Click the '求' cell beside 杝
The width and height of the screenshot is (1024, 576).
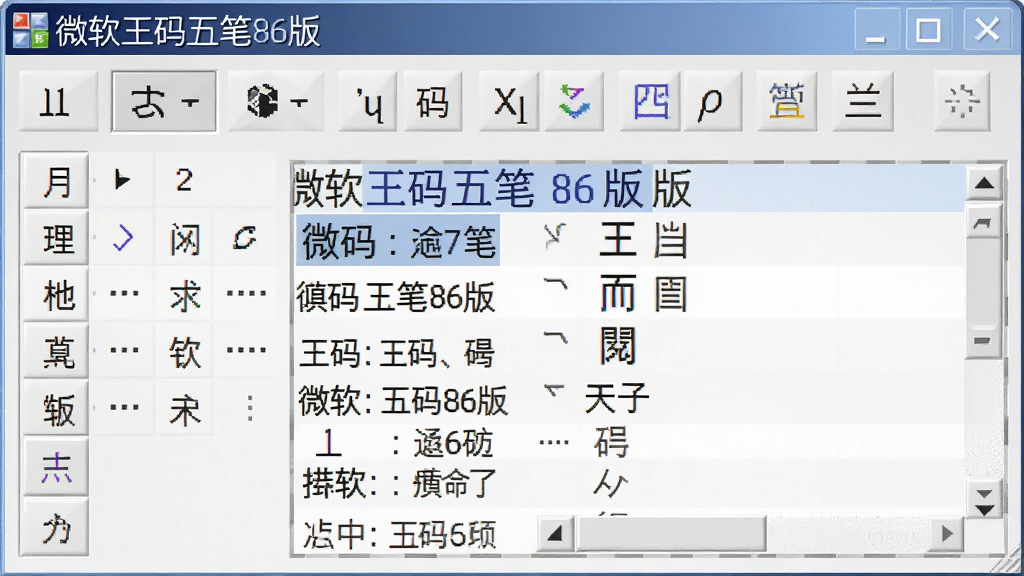184,296
